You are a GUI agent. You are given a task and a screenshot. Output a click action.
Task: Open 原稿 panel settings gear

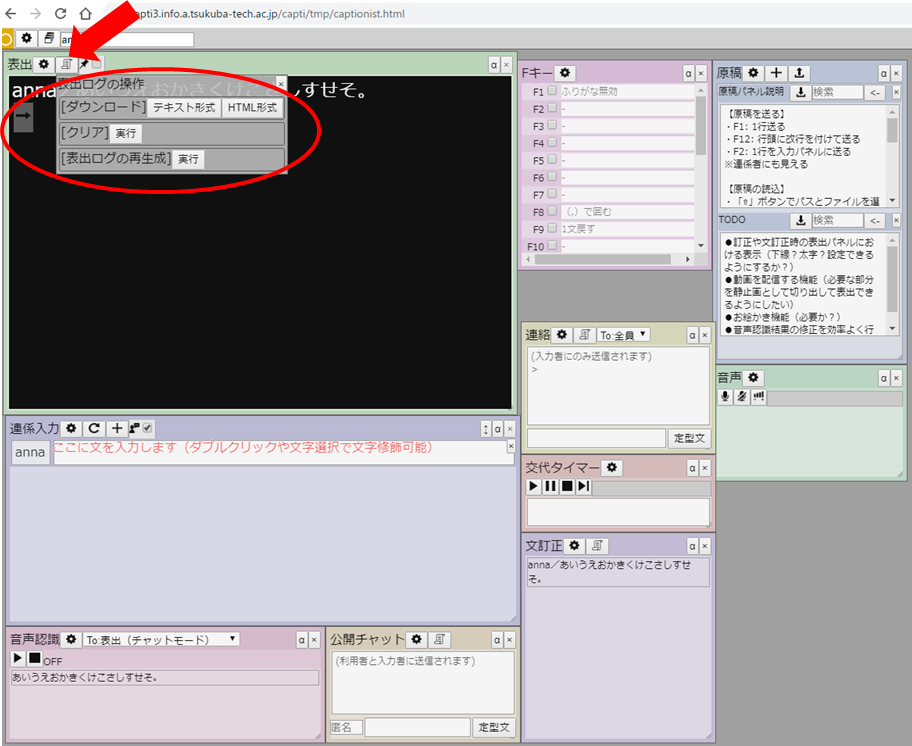(753, 73)
